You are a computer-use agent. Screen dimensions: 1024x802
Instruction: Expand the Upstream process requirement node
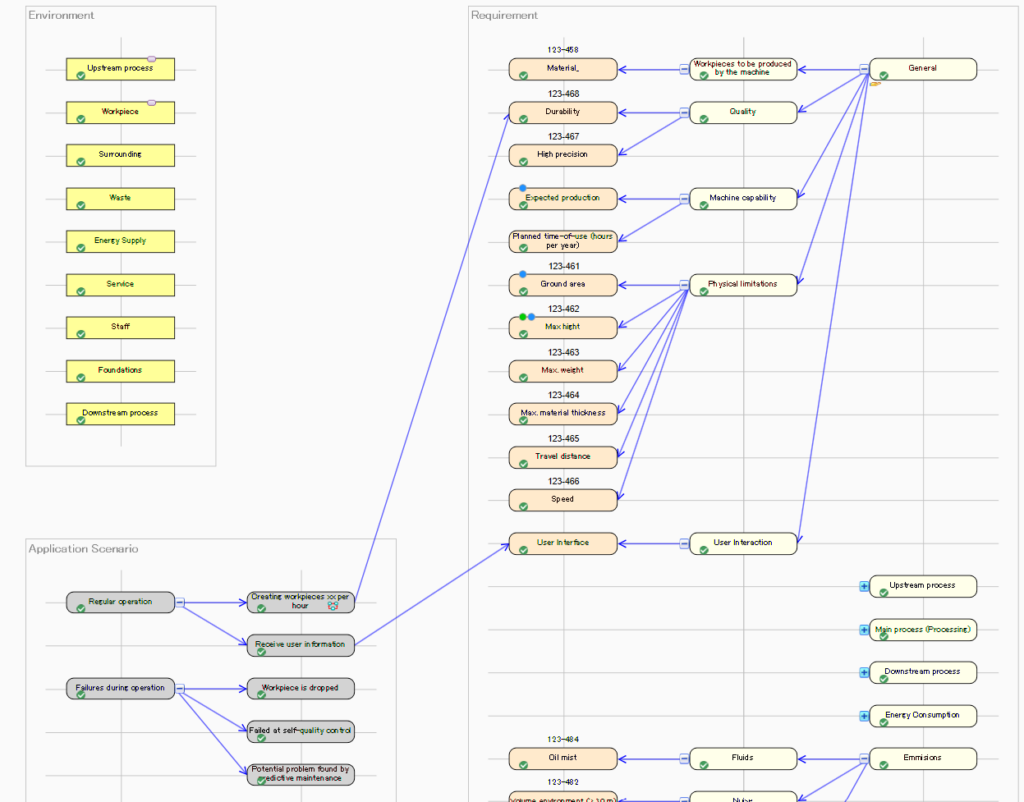click(x=864, y=586)
